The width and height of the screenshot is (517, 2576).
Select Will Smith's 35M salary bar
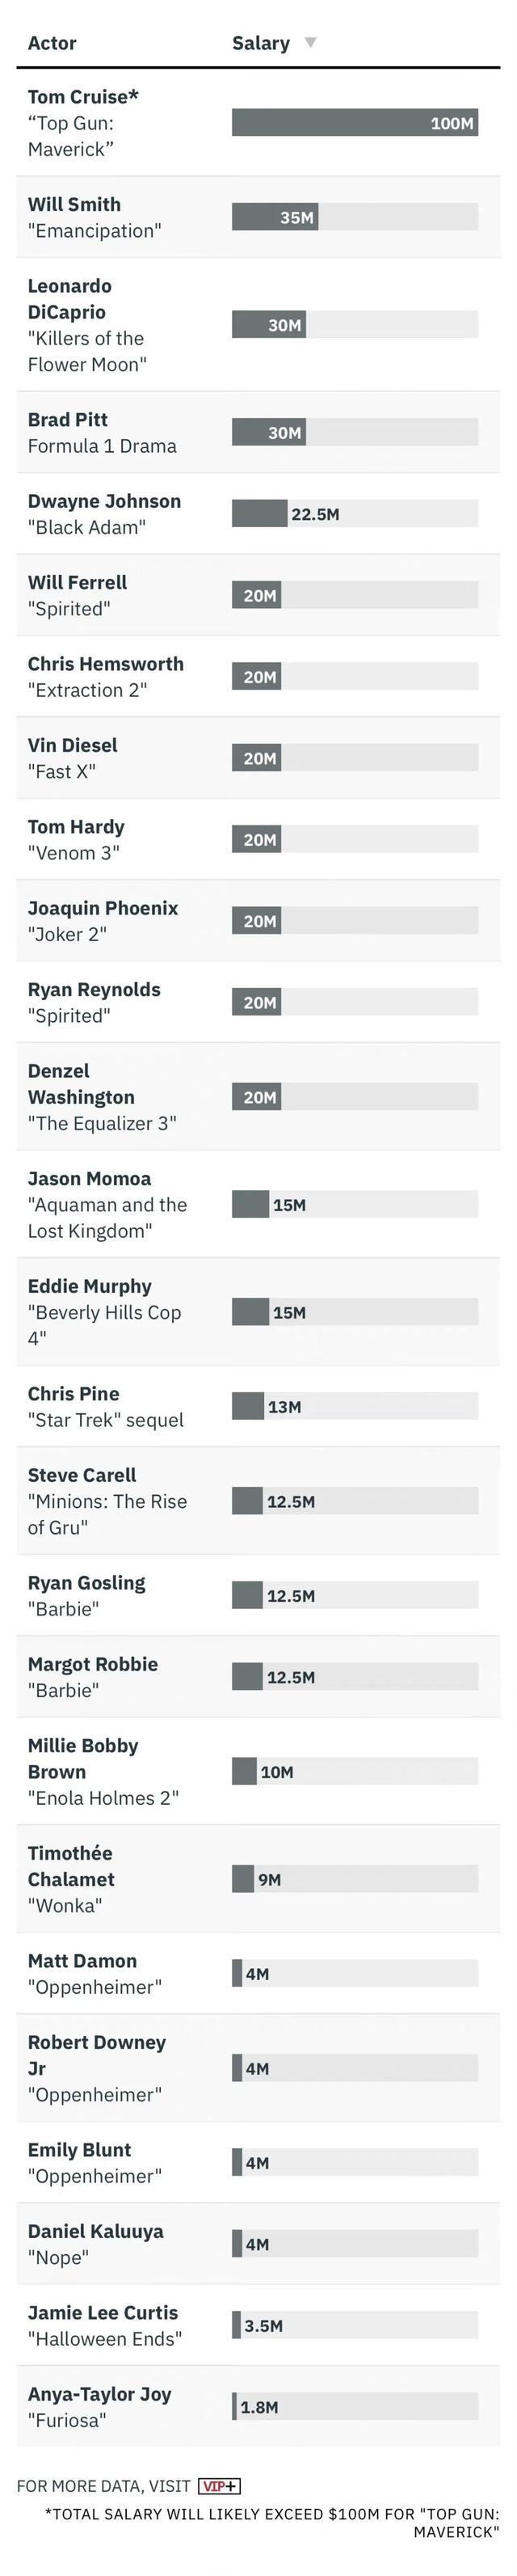(275, 217)
